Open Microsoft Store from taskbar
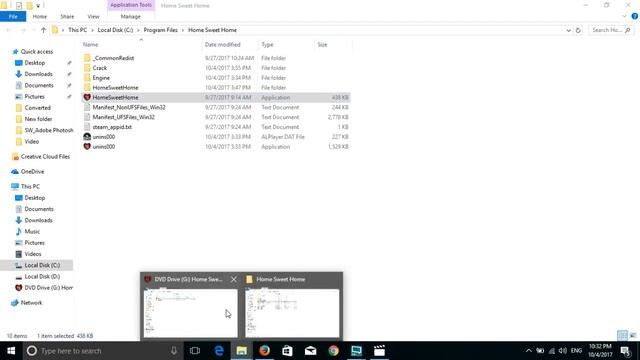Screen dimensions: 640x360 coord(287,351)
